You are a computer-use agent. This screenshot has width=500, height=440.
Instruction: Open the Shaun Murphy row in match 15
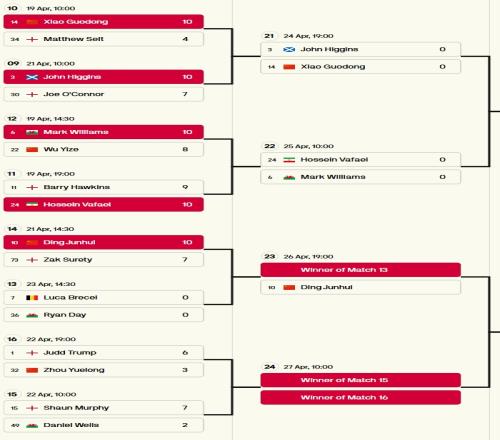pyautogui.click(x=104, y=408)
